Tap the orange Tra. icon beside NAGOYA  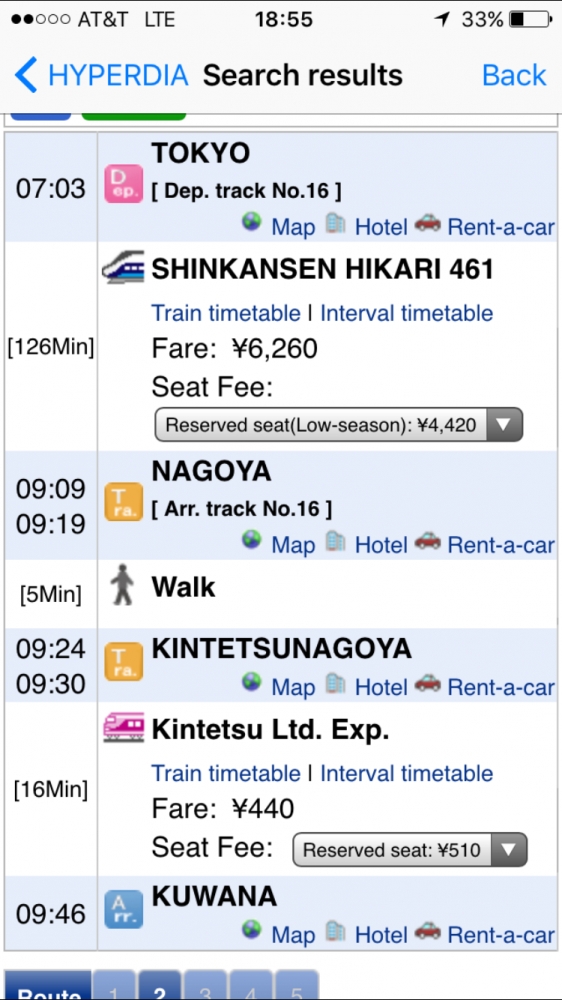[123, 502]
